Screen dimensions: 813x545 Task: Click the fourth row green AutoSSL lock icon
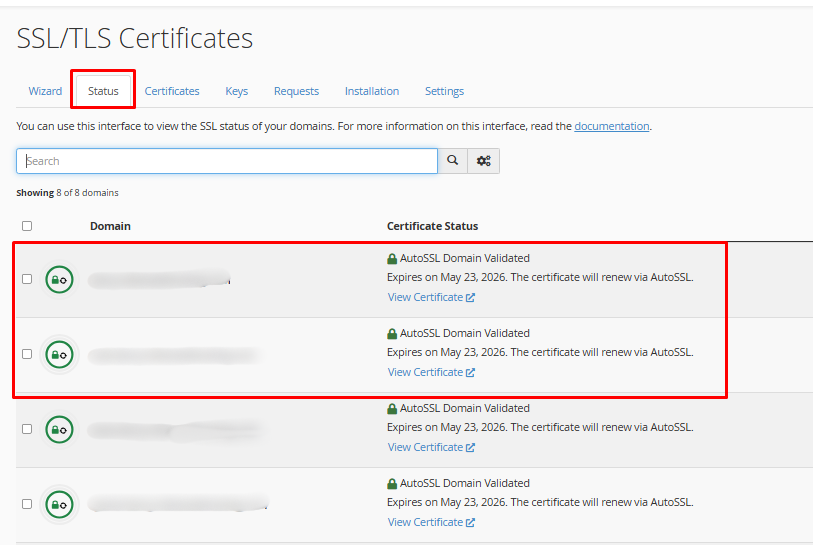[x=60, y=505]
